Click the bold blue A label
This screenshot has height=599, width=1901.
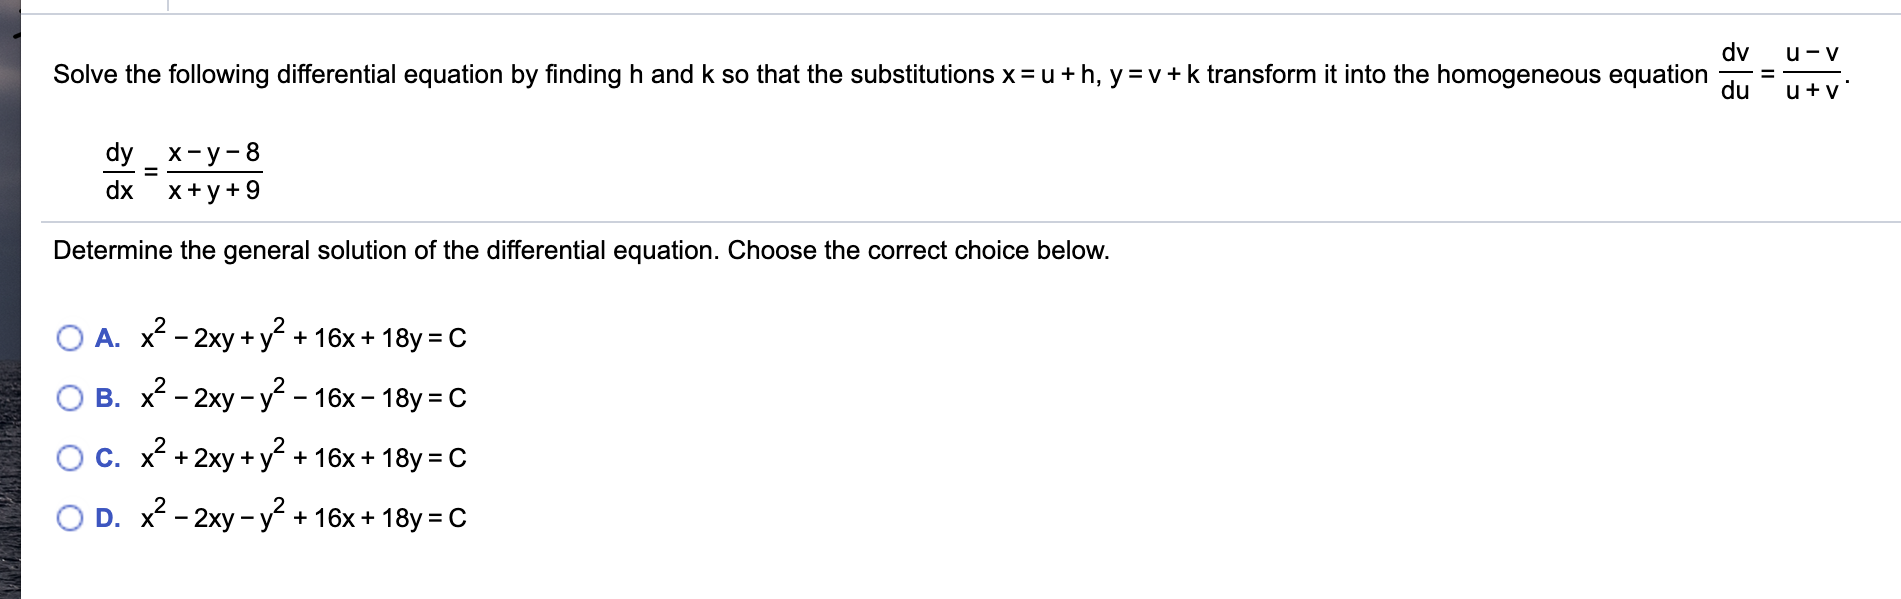click(x=107, y=339)
